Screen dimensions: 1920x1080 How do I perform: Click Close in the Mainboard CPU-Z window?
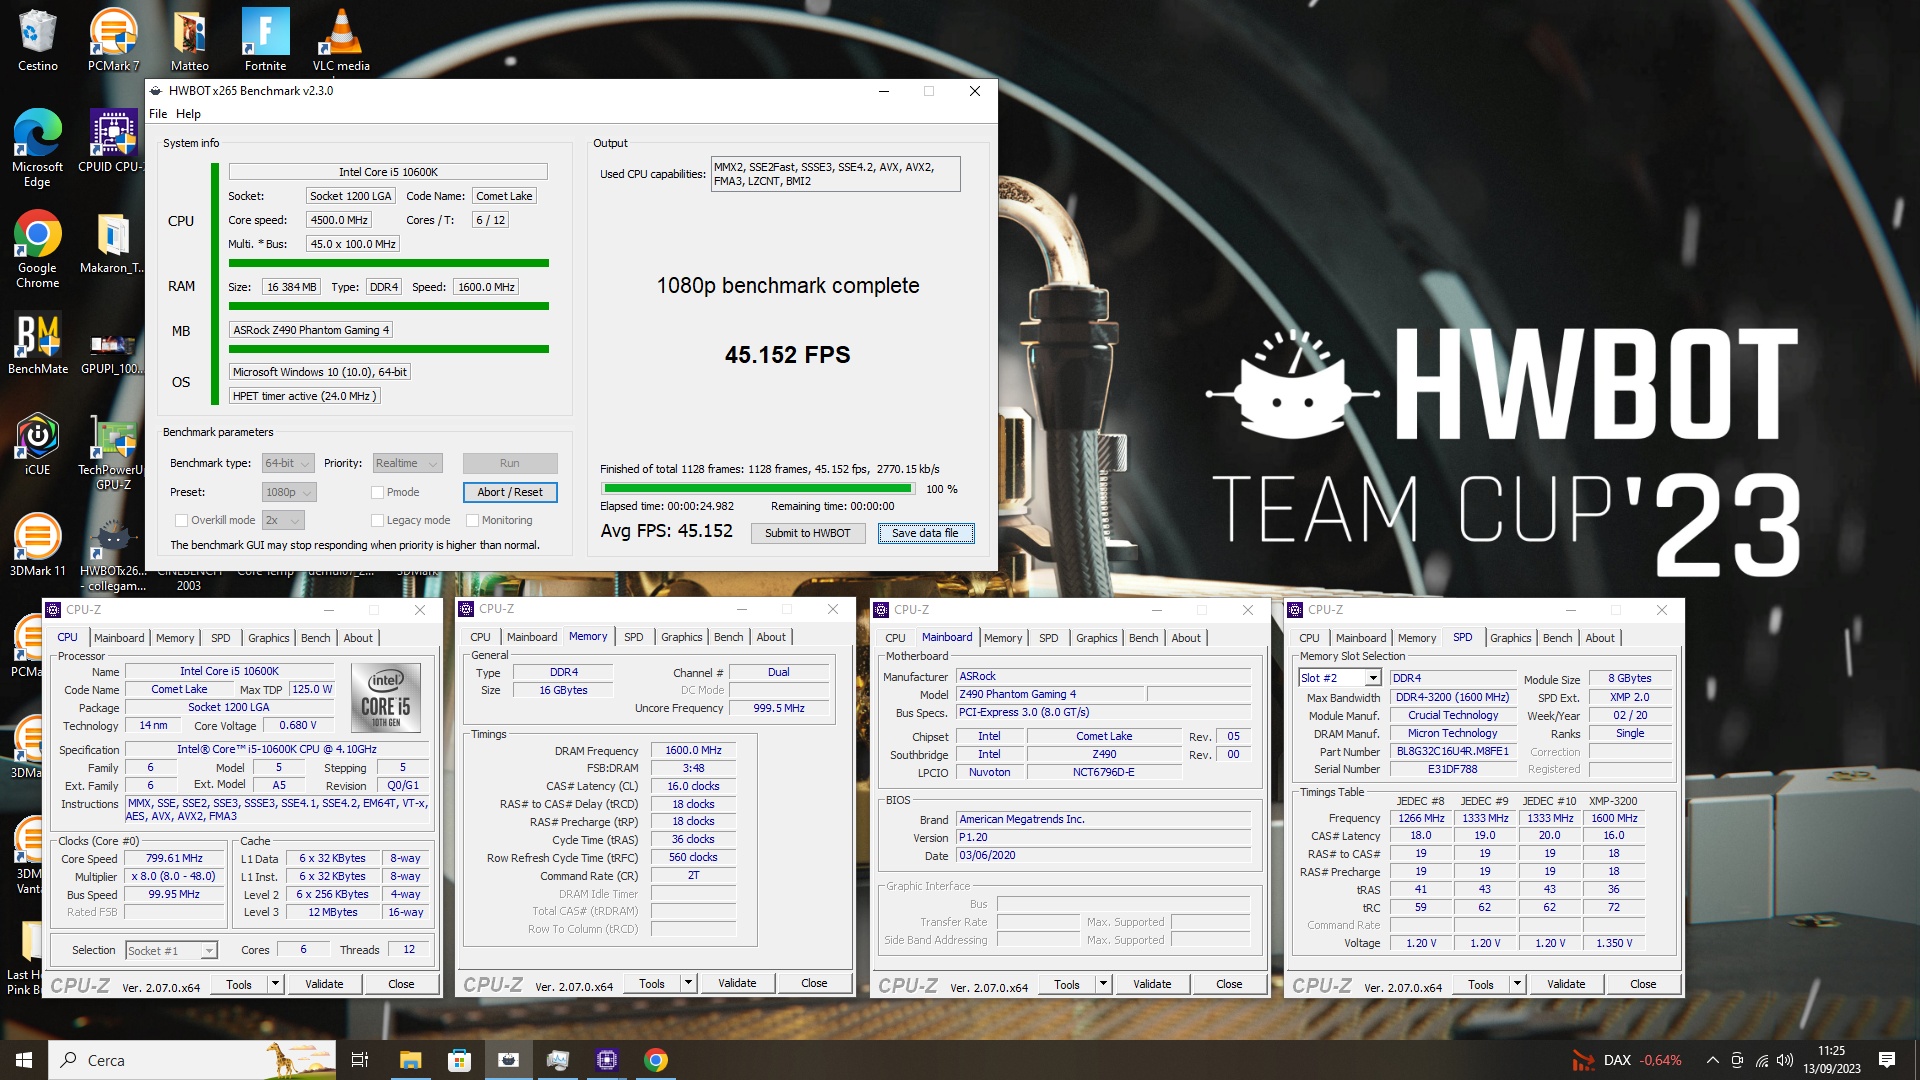[1229, 984]
